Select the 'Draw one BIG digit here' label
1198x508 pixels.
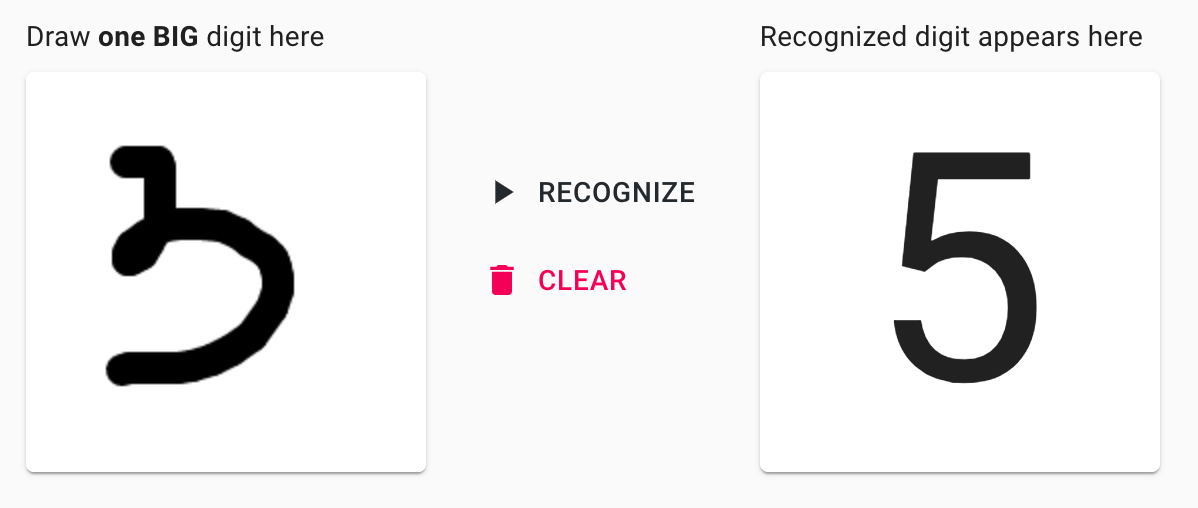click(x=175, y=37)
